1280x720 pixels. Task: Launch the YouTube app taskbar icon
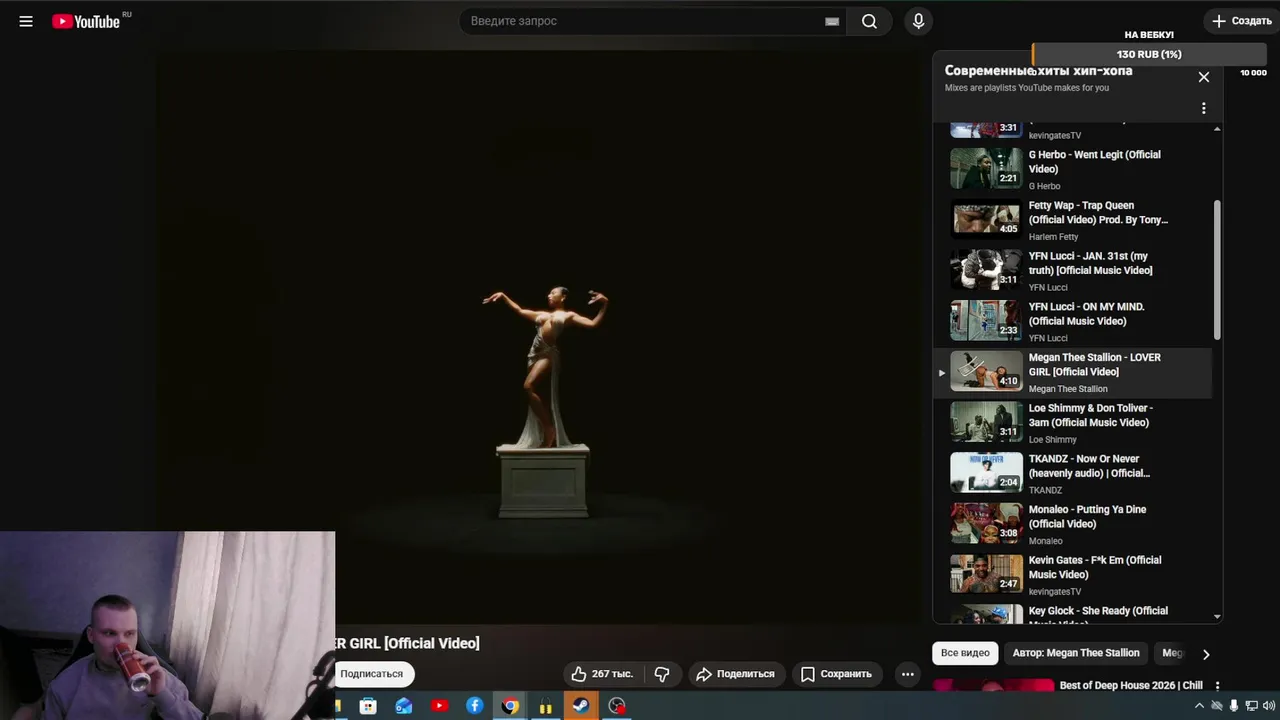tap(439, 706)
